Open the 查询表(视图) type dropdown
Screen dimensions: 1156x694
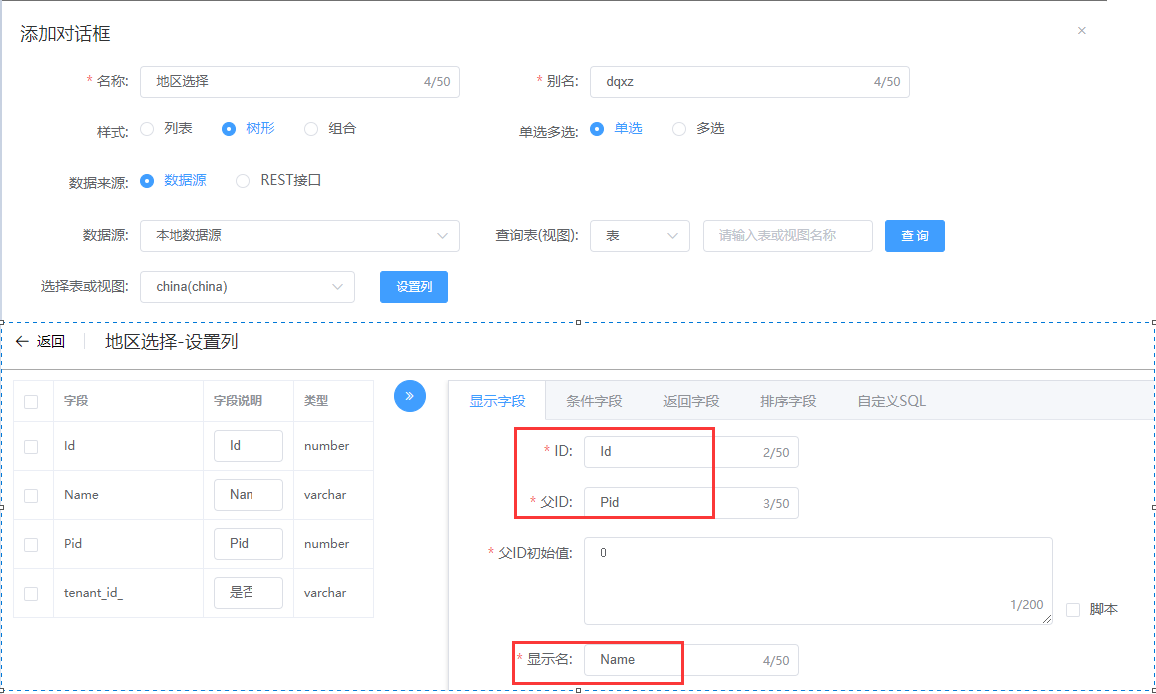click(x=639, y=236)
